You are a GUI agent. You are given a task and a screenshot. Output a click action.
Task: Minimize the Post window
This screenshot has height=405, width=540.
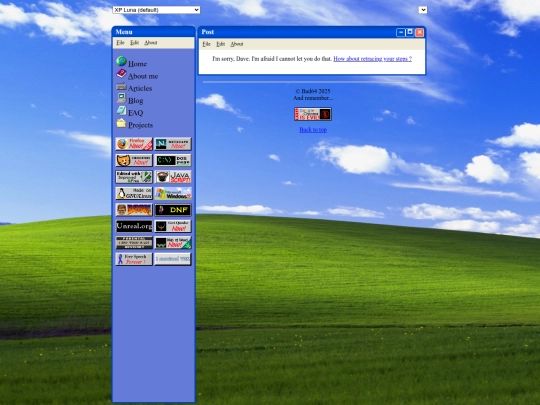click(401, 32)
